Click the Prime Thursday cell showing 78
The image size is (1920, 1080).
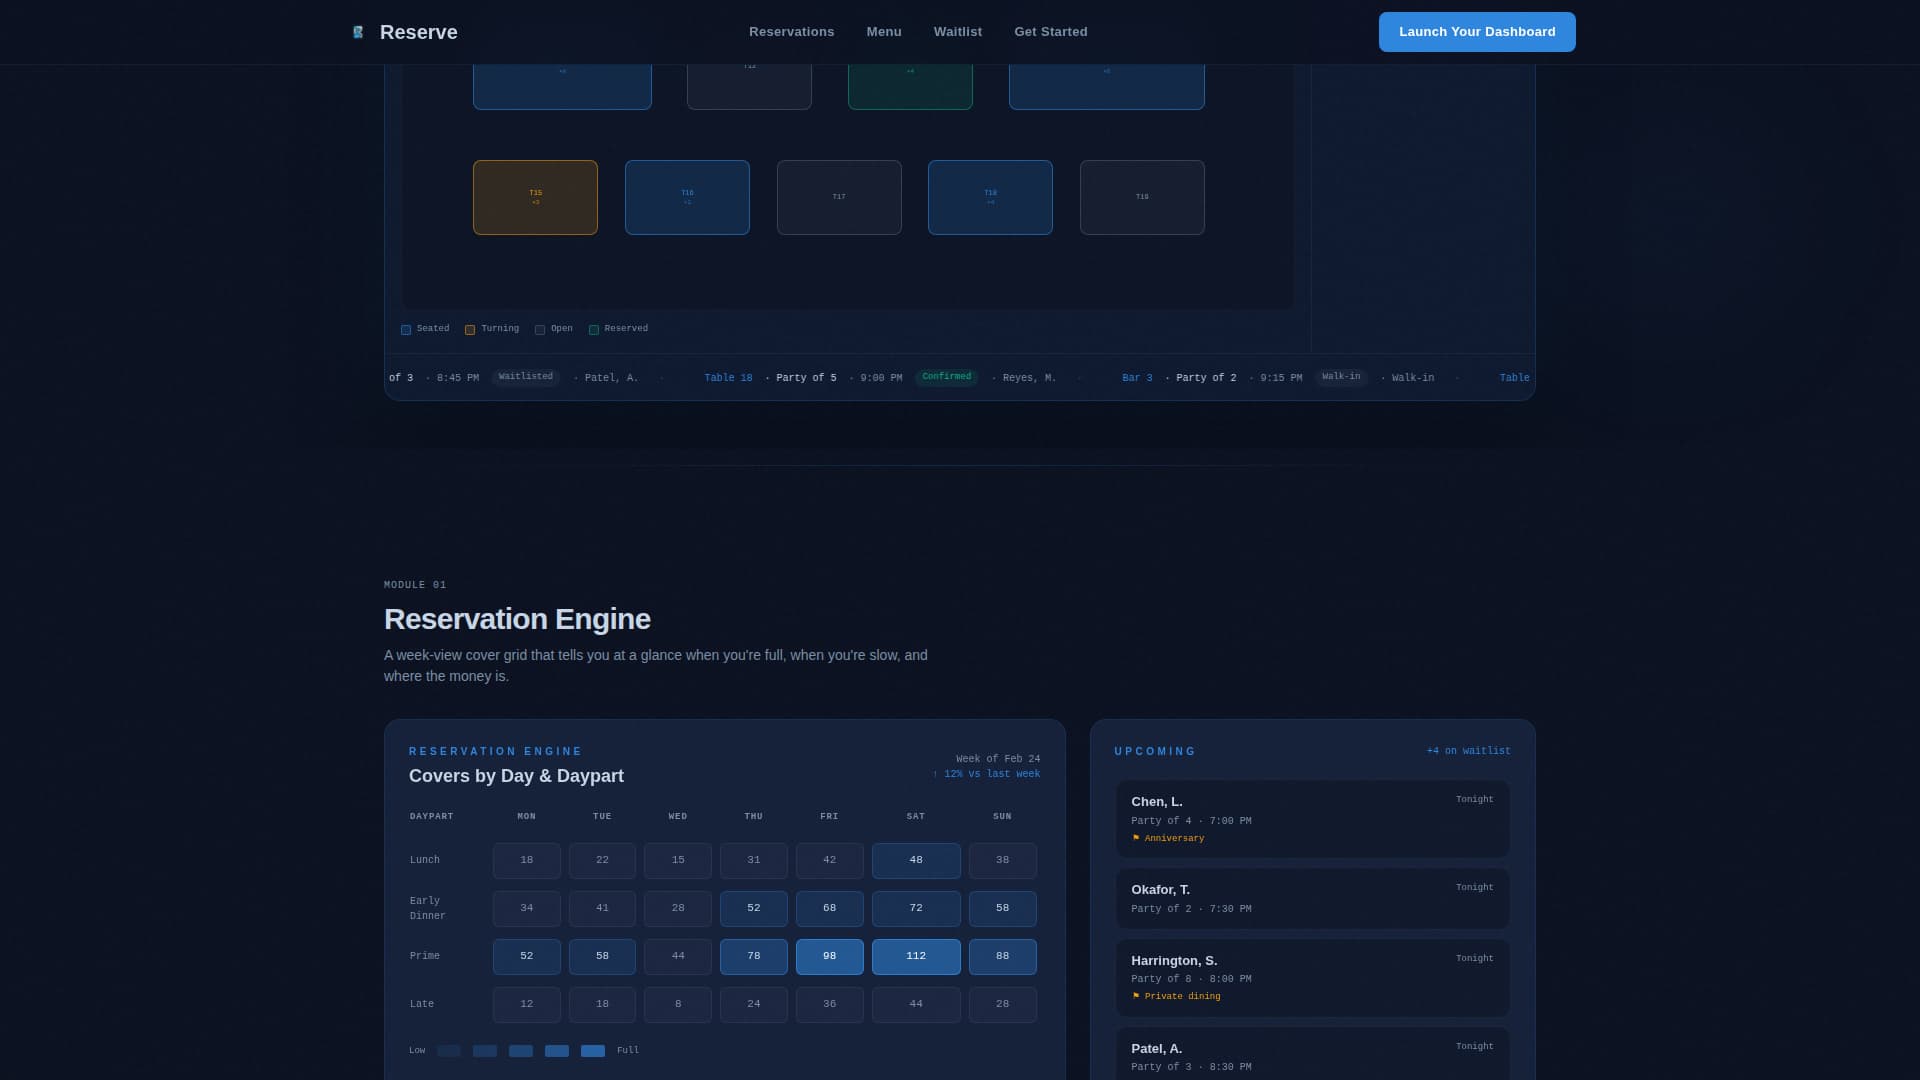(754, 957)
